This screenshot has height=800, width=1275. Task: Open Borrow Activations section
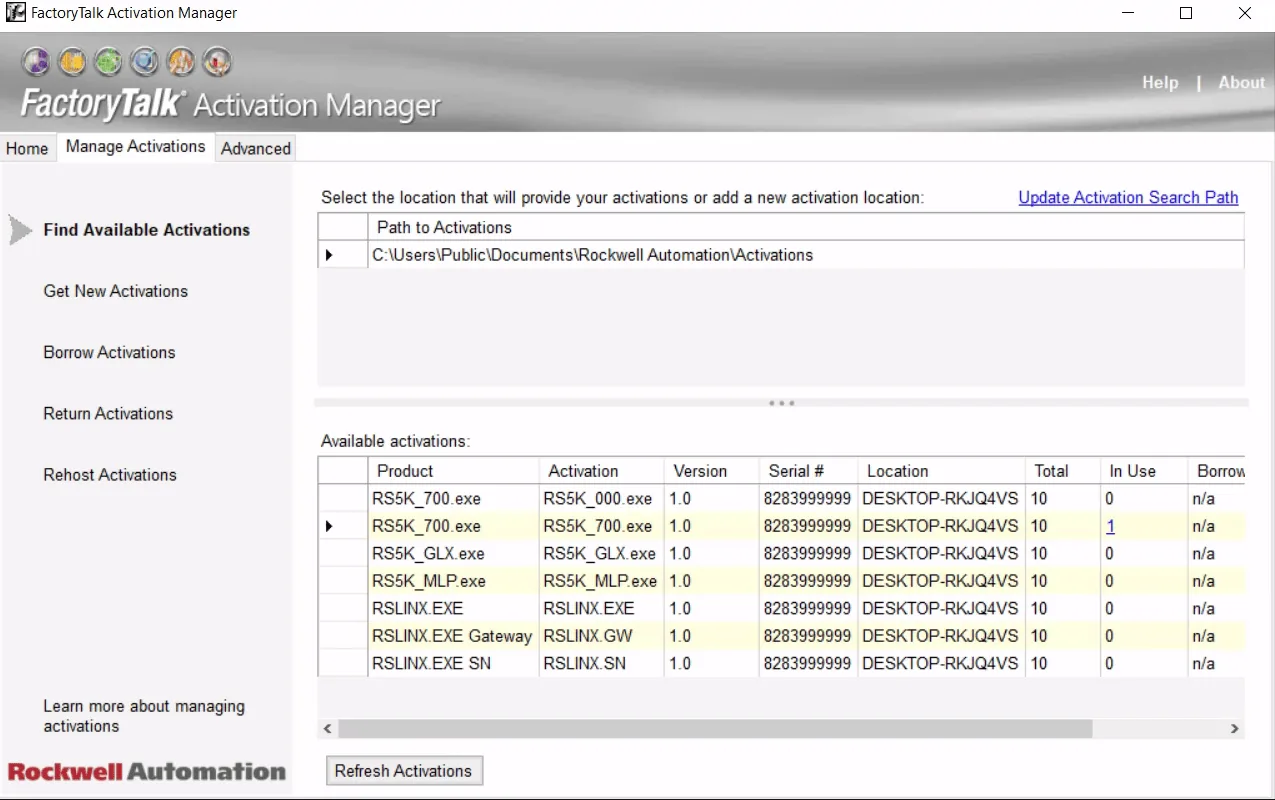tap(109, 352)
